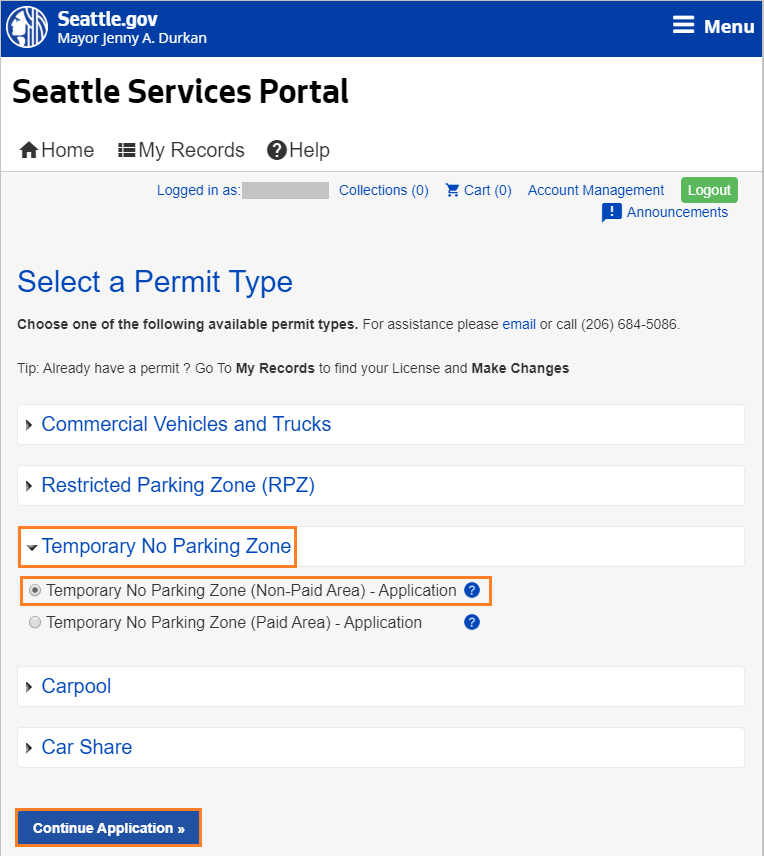
Task: Click help icon beside Paid Area application
Action: pyautogui.click(x=472, y=622)
